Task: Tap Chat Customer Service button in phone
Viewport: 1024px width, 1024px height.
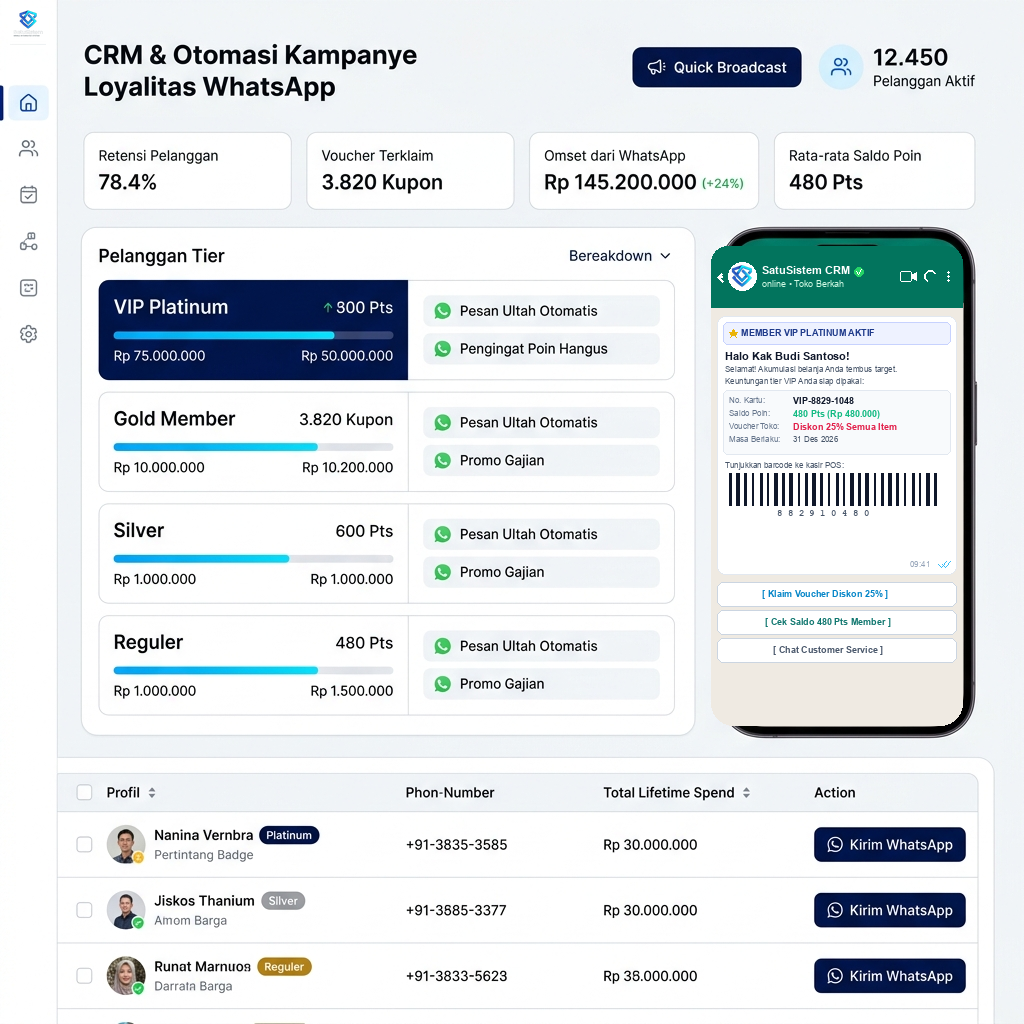Action: [837, 650]
